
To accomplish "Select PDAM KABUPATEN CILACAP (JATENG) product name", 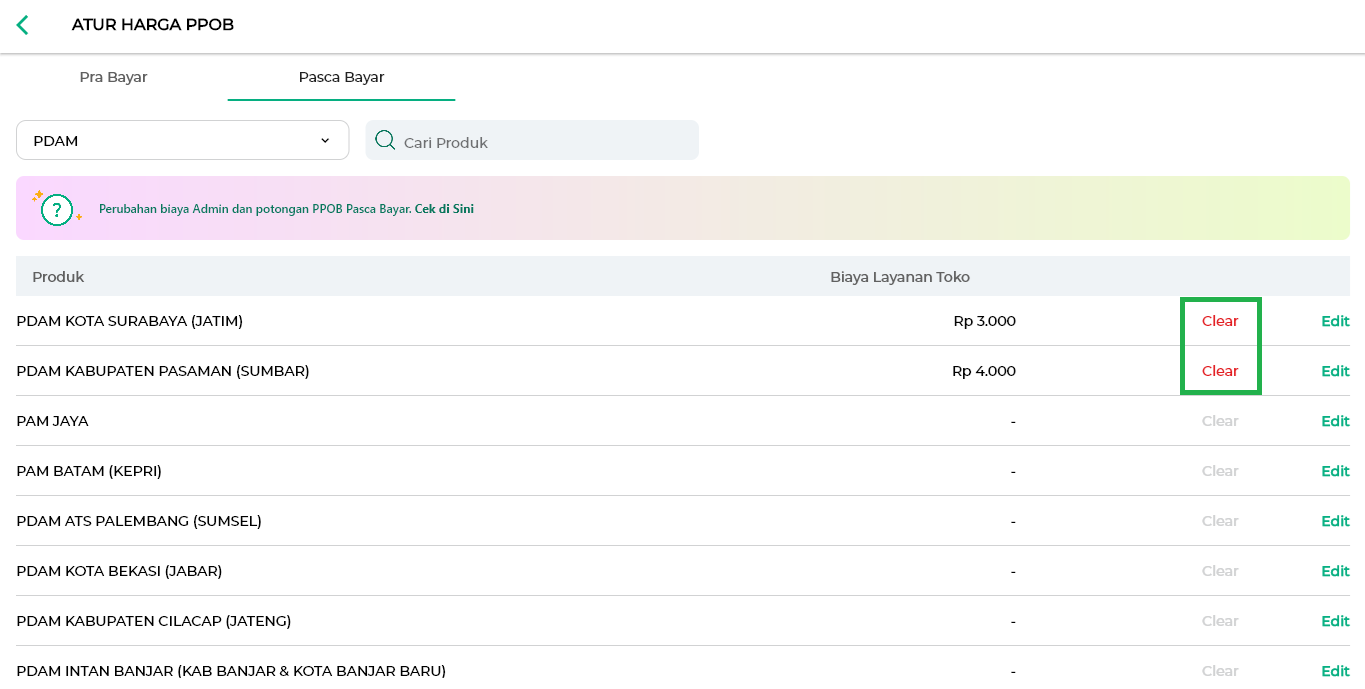I will pyautogui.click(x=154, y=621).
